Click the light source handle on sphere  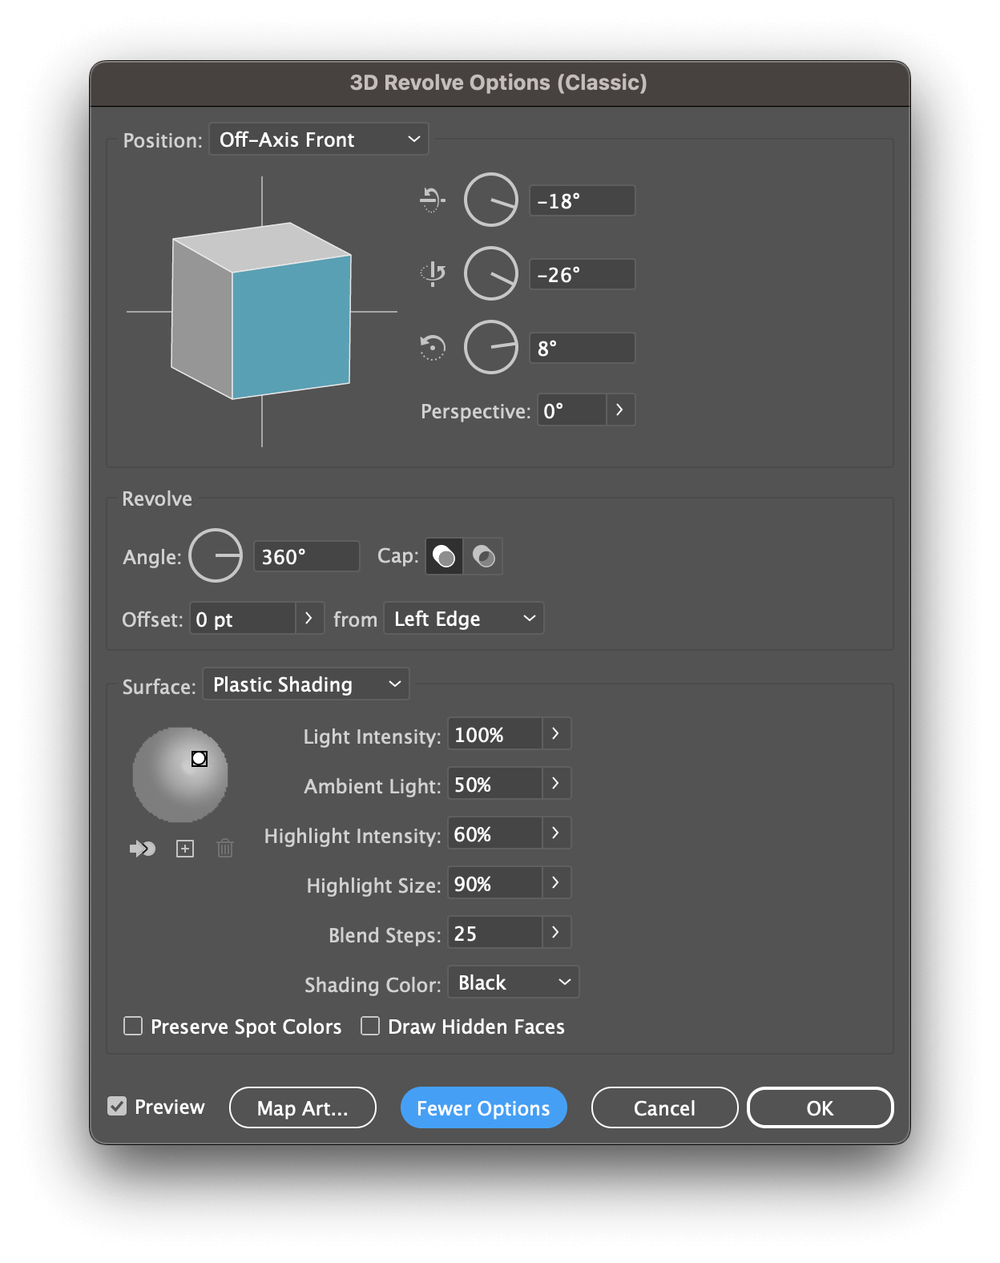199,759
